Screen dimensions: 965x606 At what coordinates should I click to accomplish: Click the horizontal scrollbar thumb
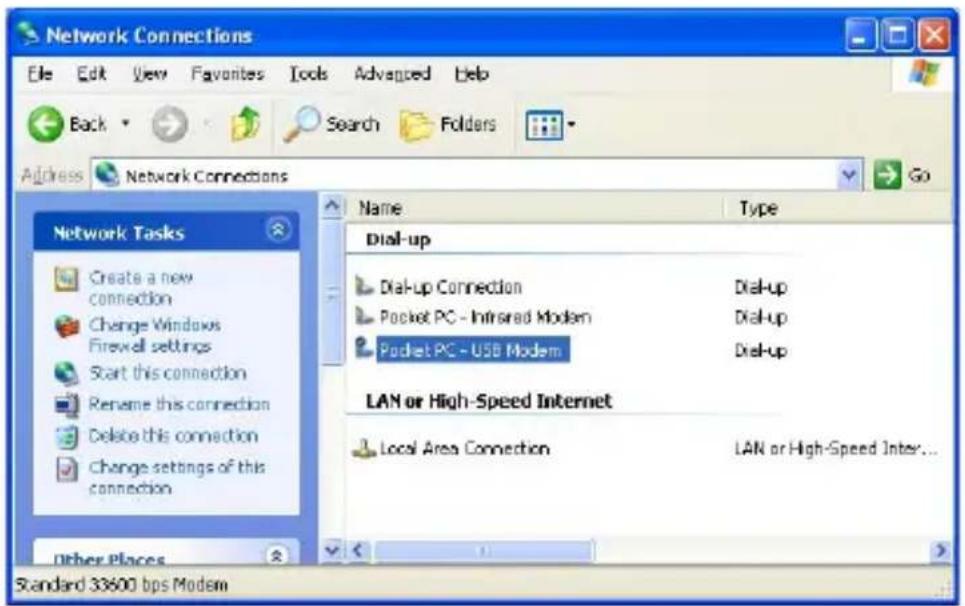pyautogui.click(x=484, y=551)
